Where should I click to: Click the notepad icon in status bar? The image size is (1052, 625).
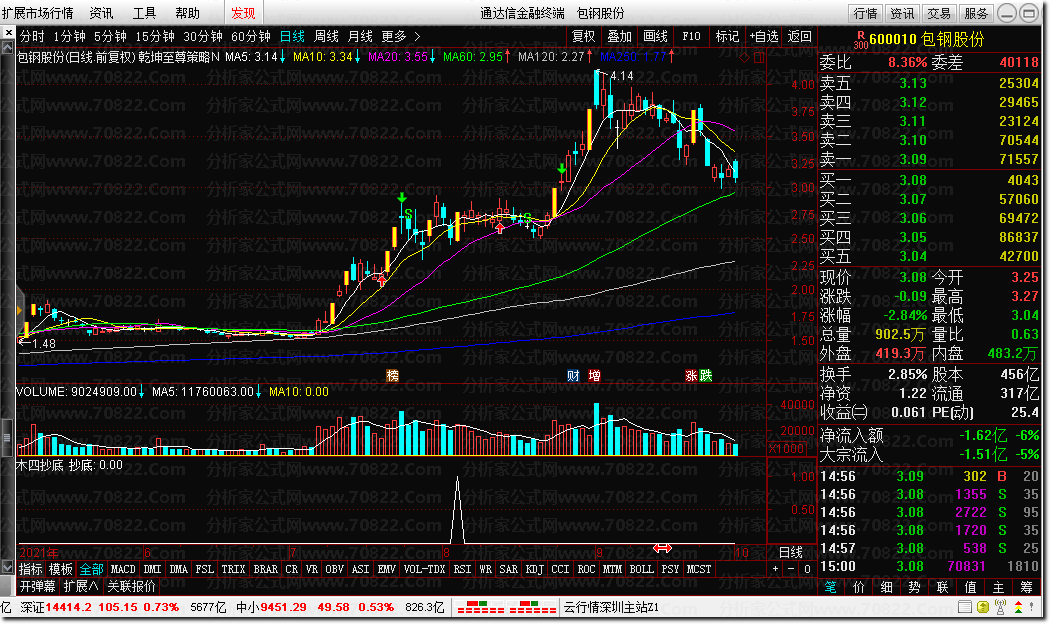[x=965, y=607]
